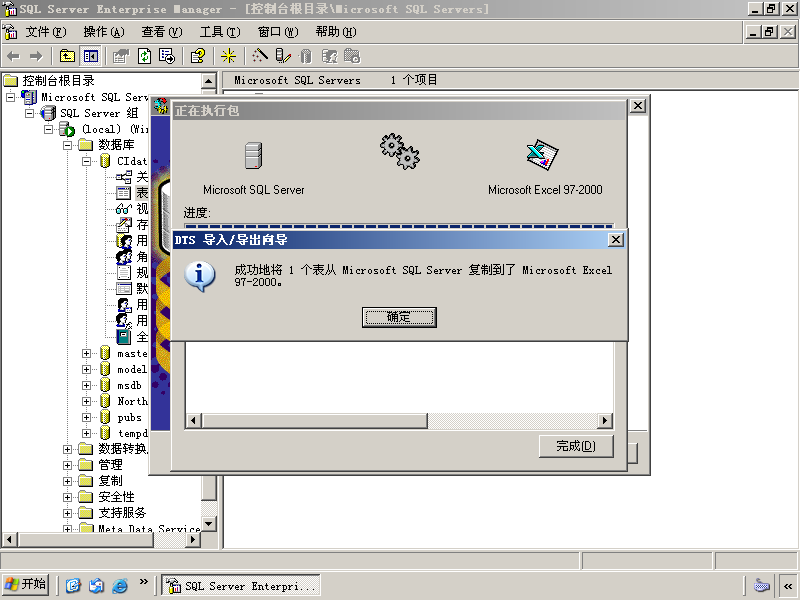Click the Help toolbar icon

pos(197,56)
